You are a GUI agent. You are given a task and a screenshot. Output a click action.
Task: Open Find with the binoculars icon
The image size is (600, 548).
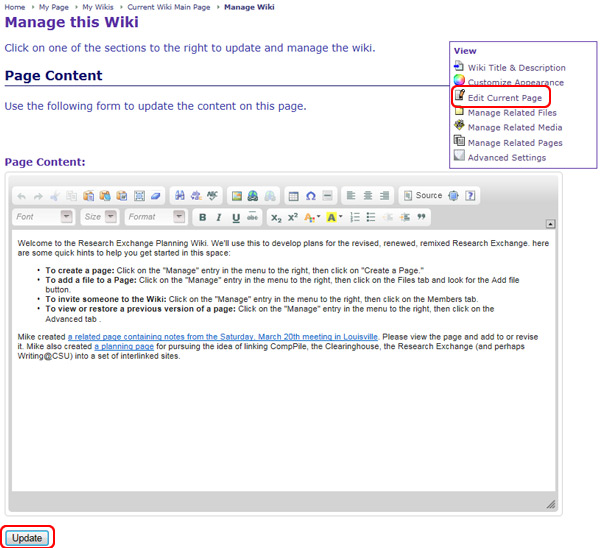coord(179,196)
